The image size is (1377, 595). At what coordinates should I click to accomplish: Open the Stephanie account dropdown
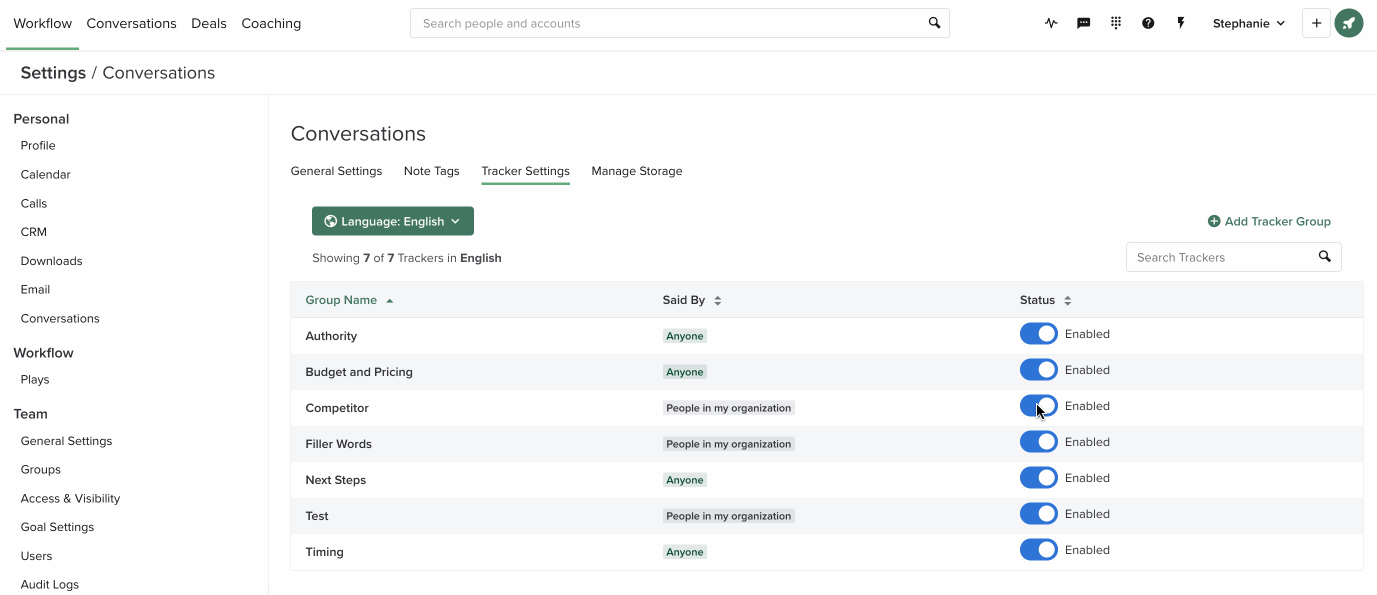[1248, 23]
